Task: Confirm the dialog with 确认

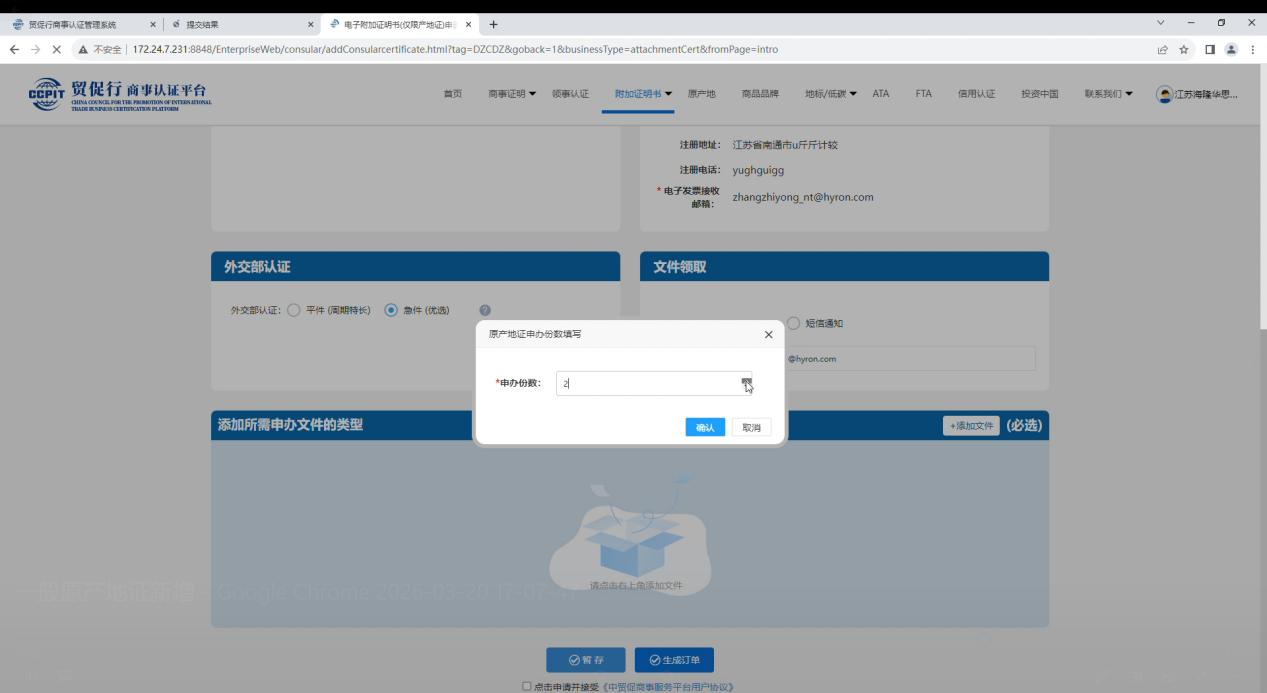Action: 705,428
